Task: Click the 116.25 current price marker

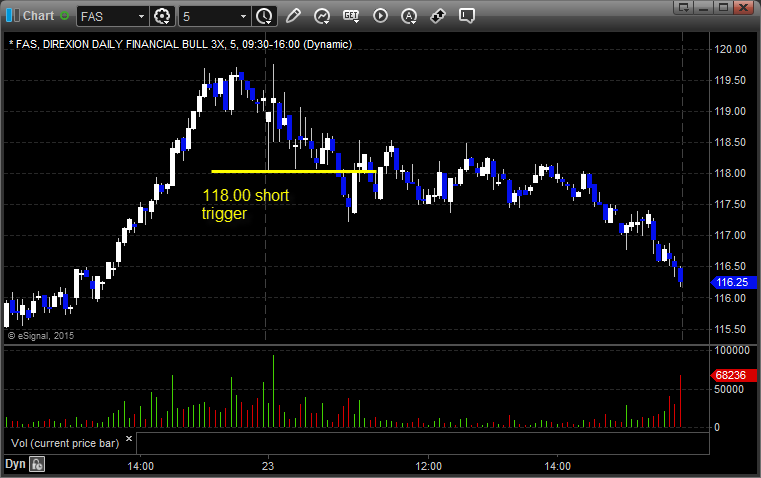Action: (x=734, y=282)
